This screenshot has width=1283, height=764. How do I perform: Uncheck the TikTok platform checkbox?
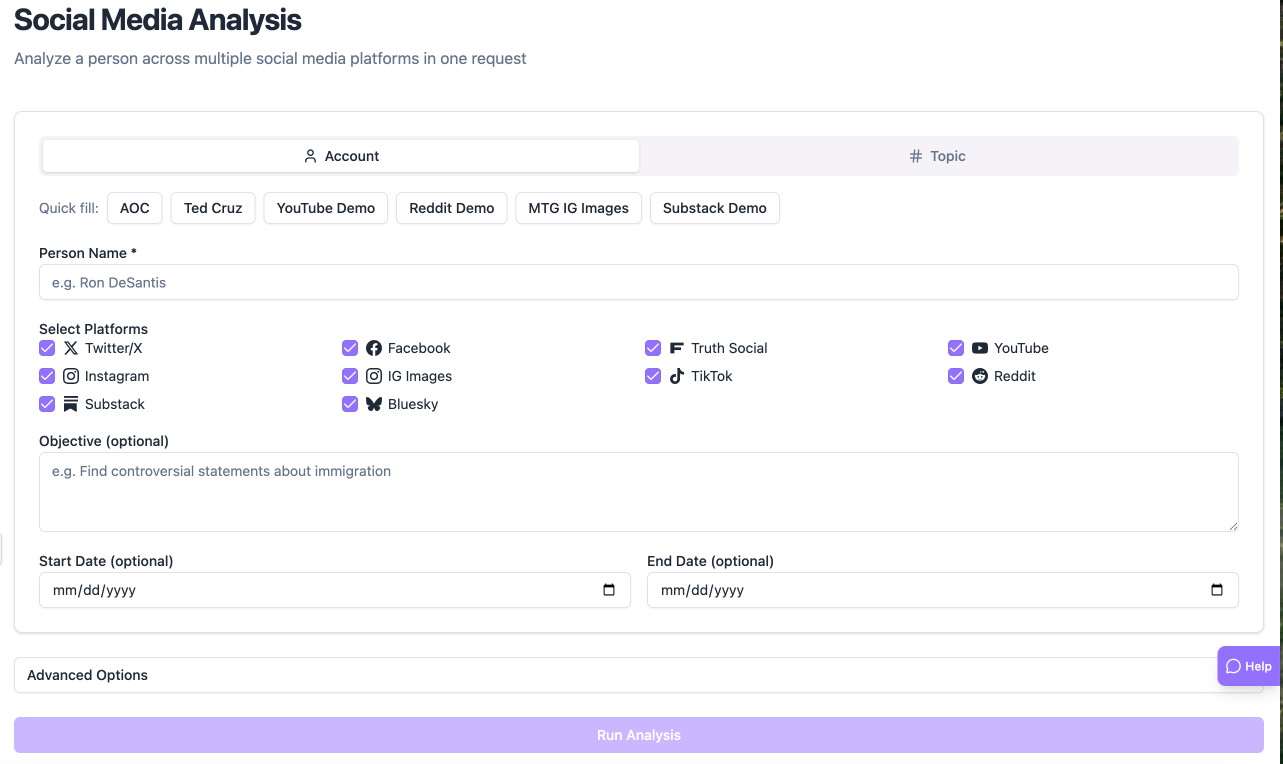653,376
